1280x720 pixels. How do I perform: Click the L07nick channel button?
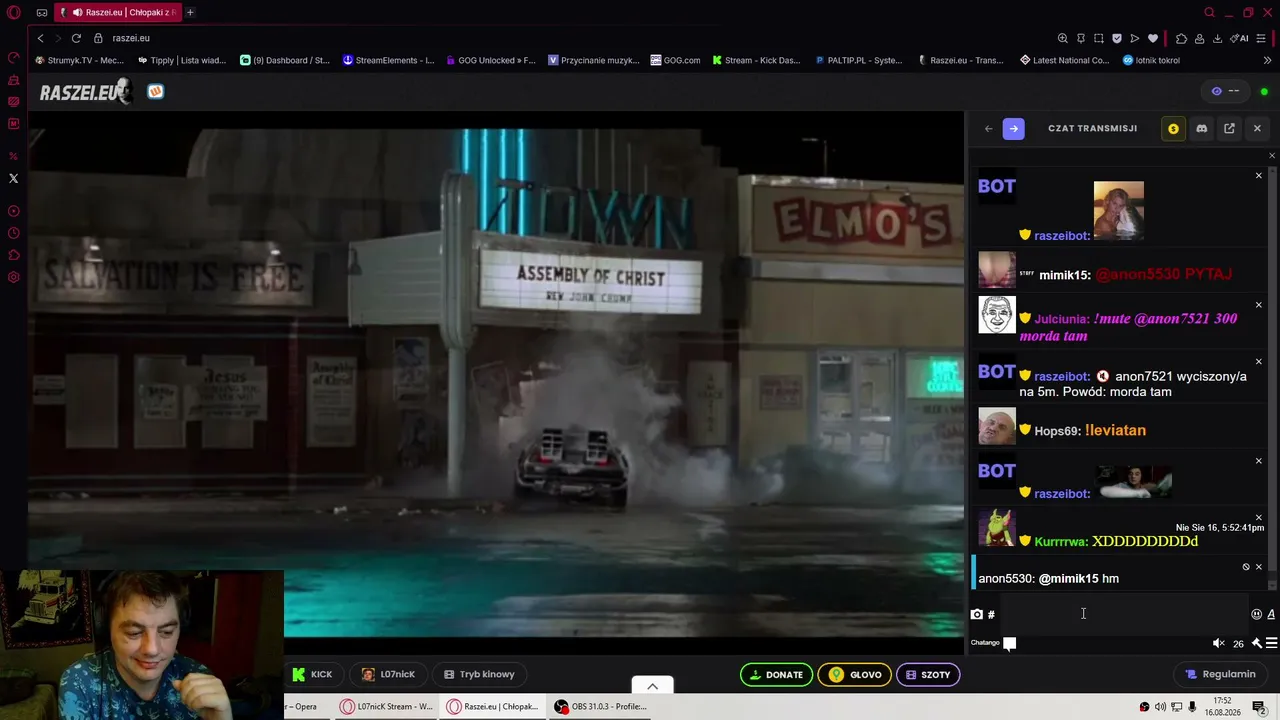pyautogui.click(x=388, y=675)
